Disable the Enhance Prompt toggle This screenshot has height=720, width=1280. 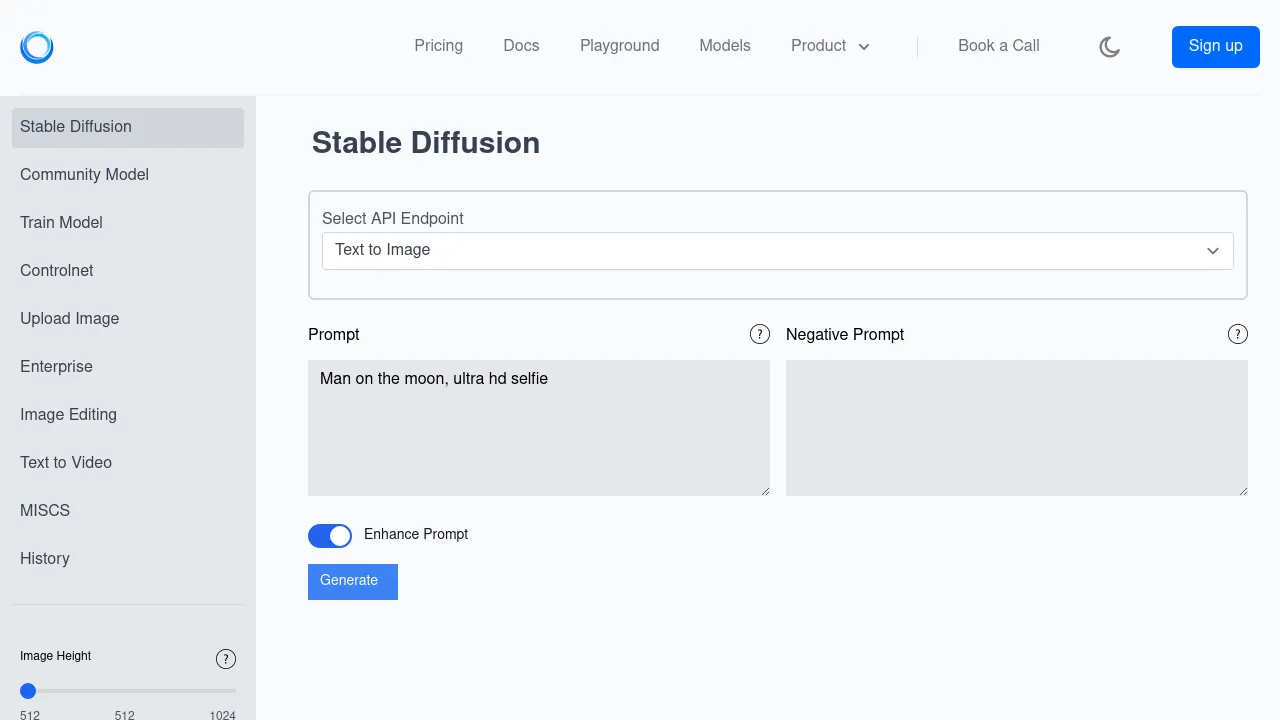click(330, 536)
